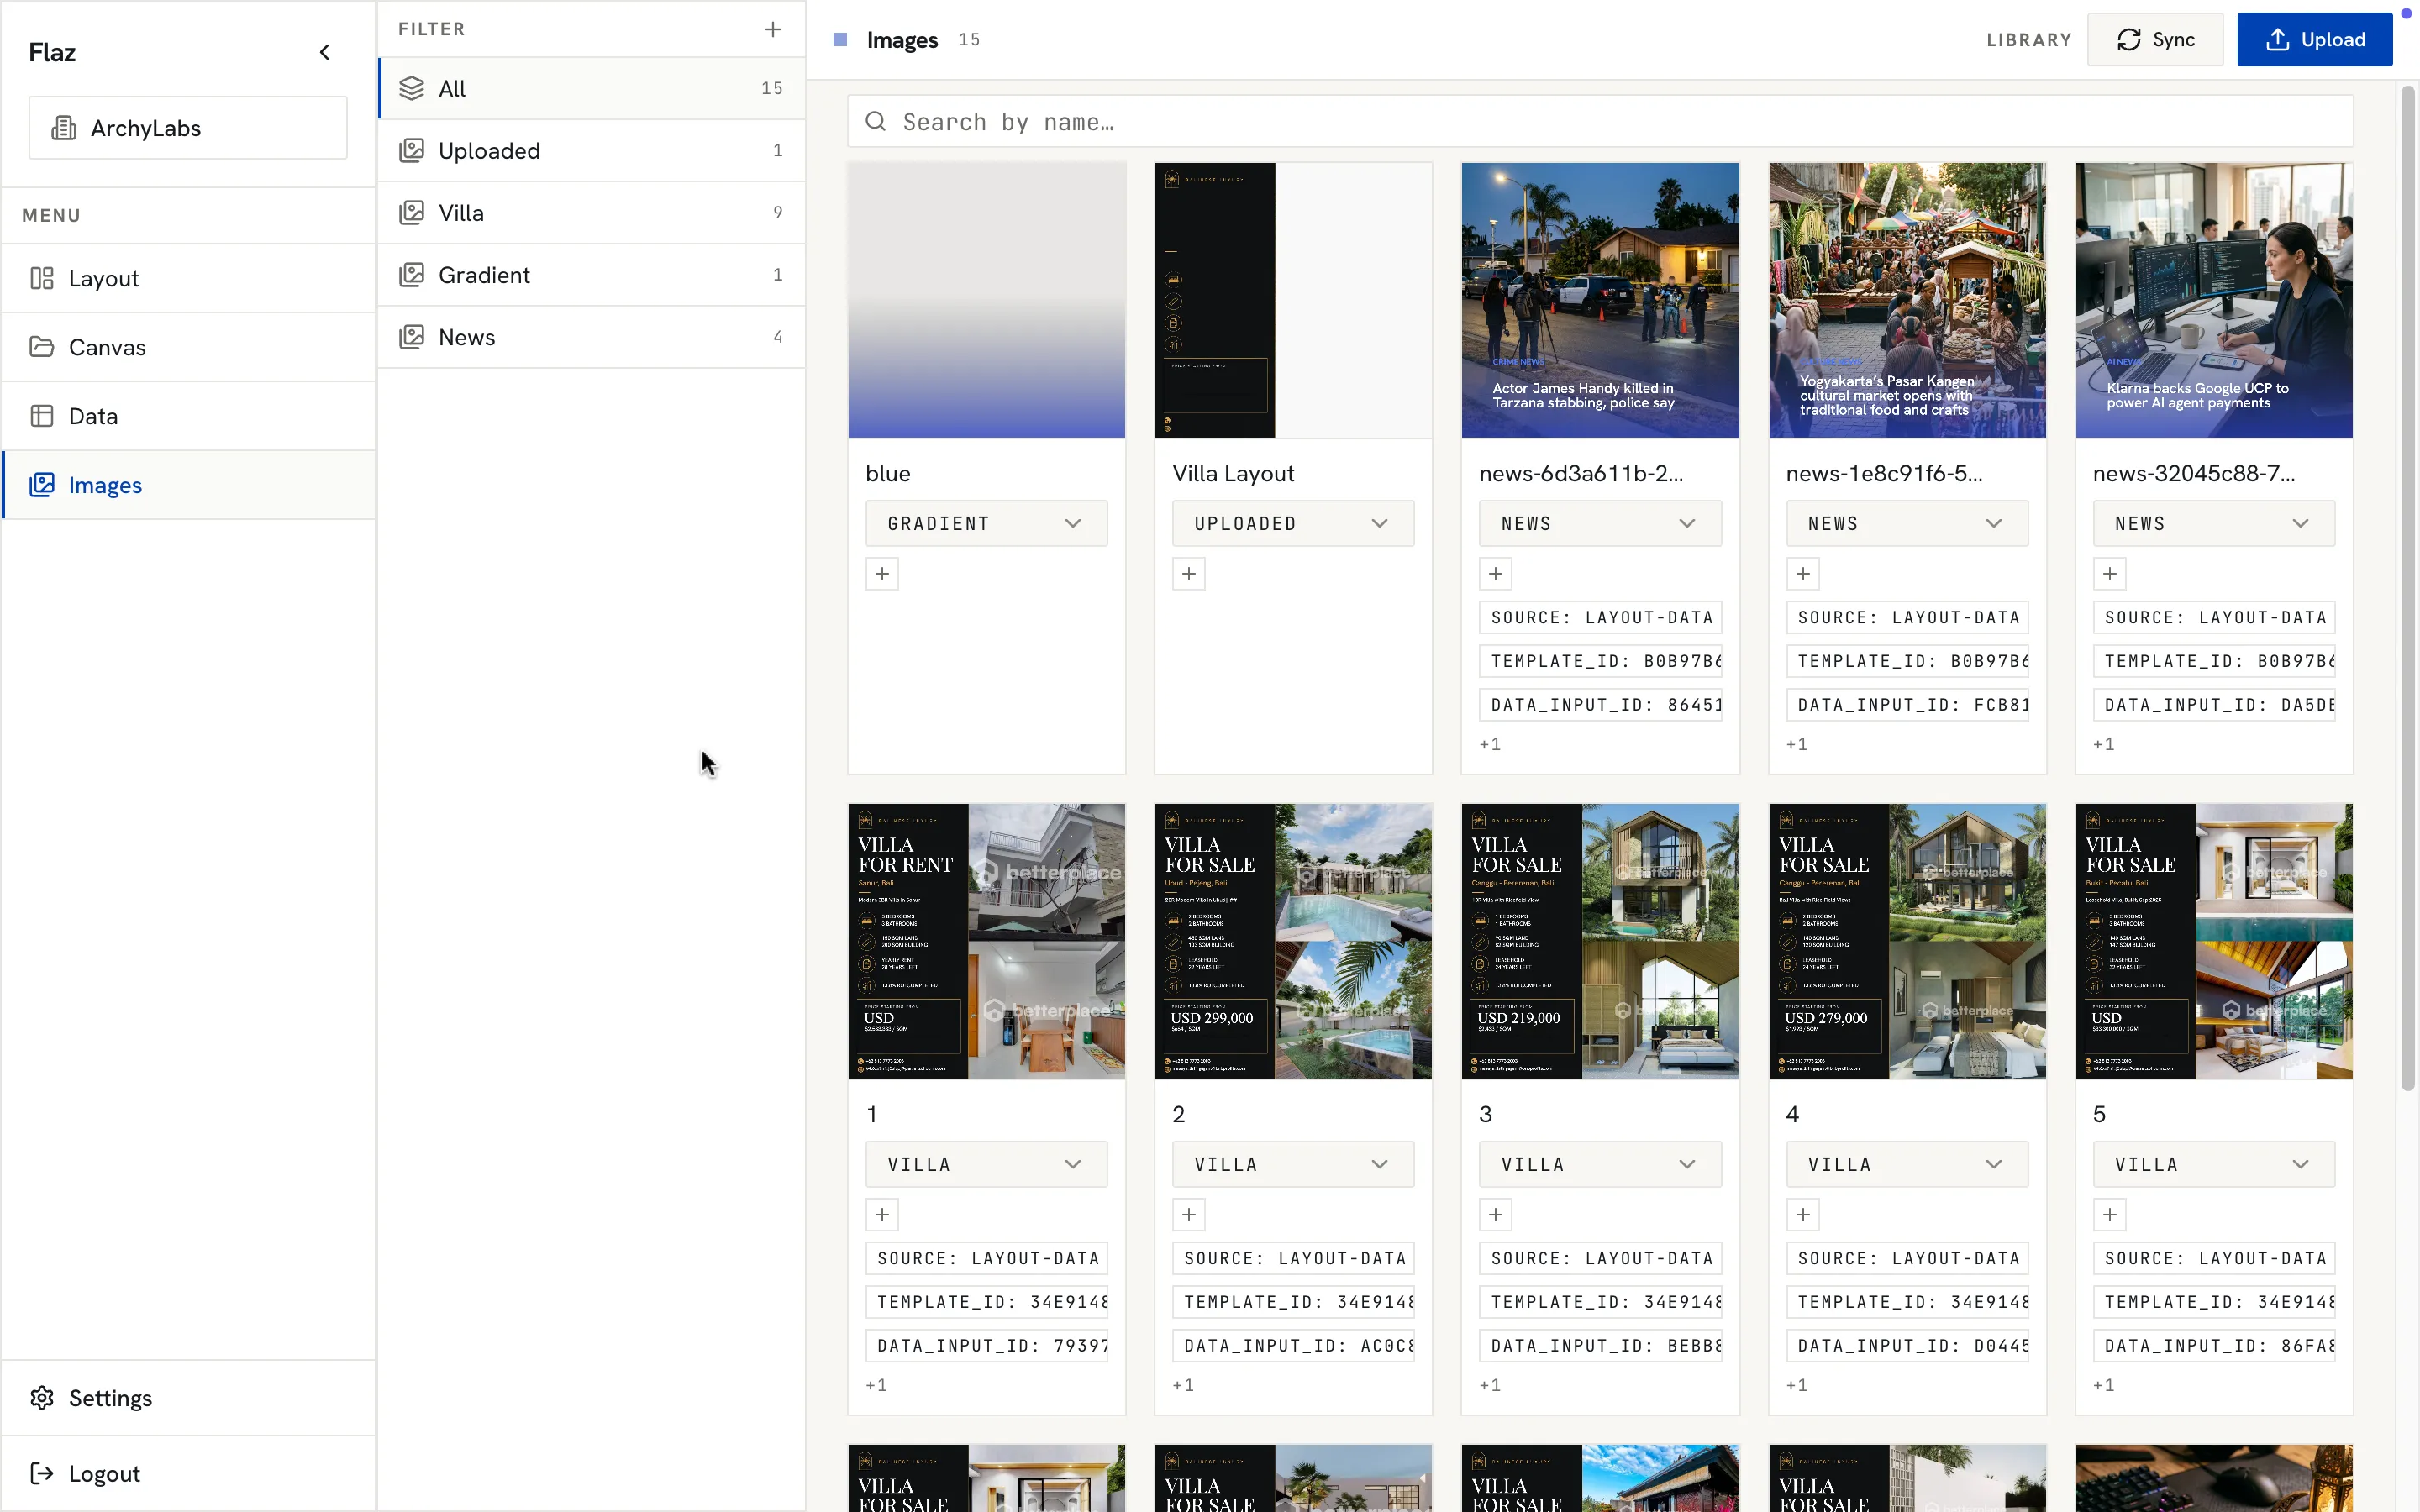The width and height of the screenshot is (2420, 1512).
Task: Open the Data section
Action: [x=188, y=416]
